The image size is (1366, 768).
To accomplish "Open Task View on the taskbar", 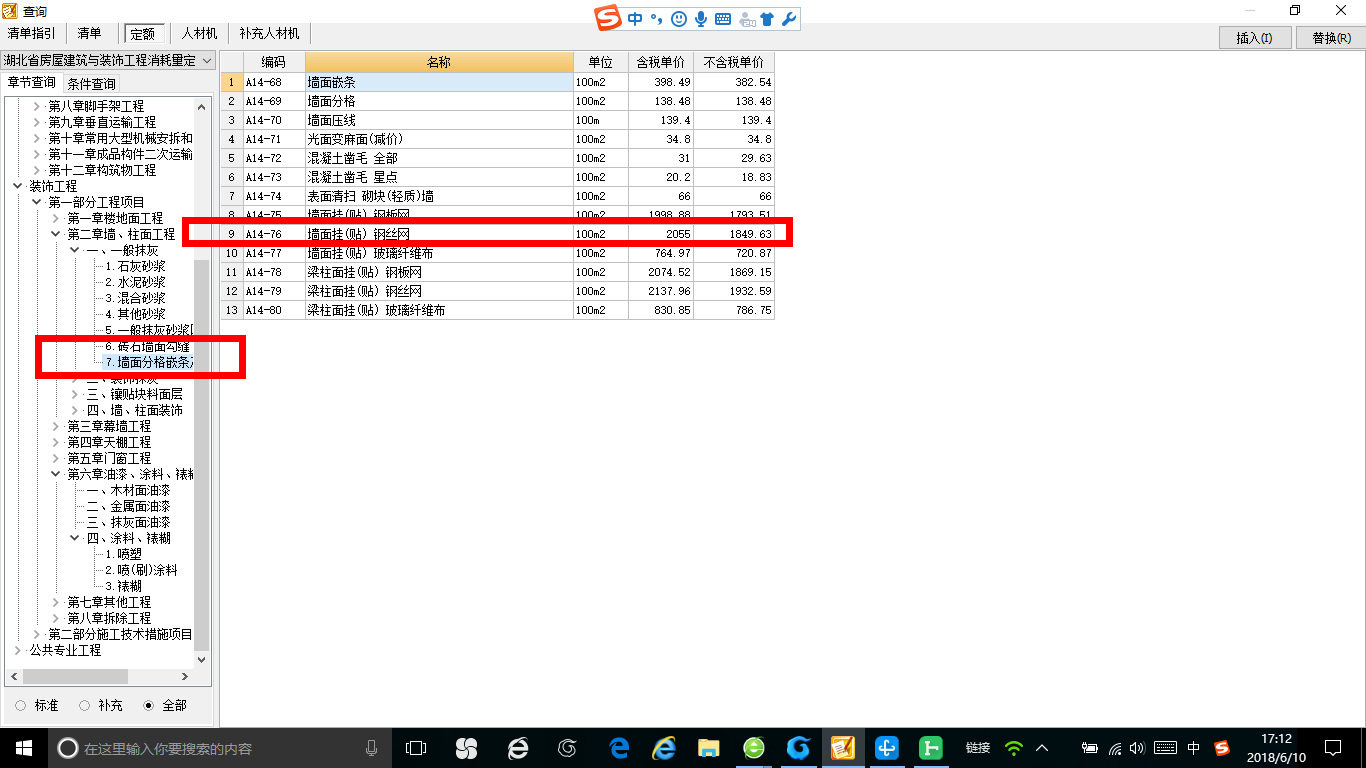I will (416, 748).
